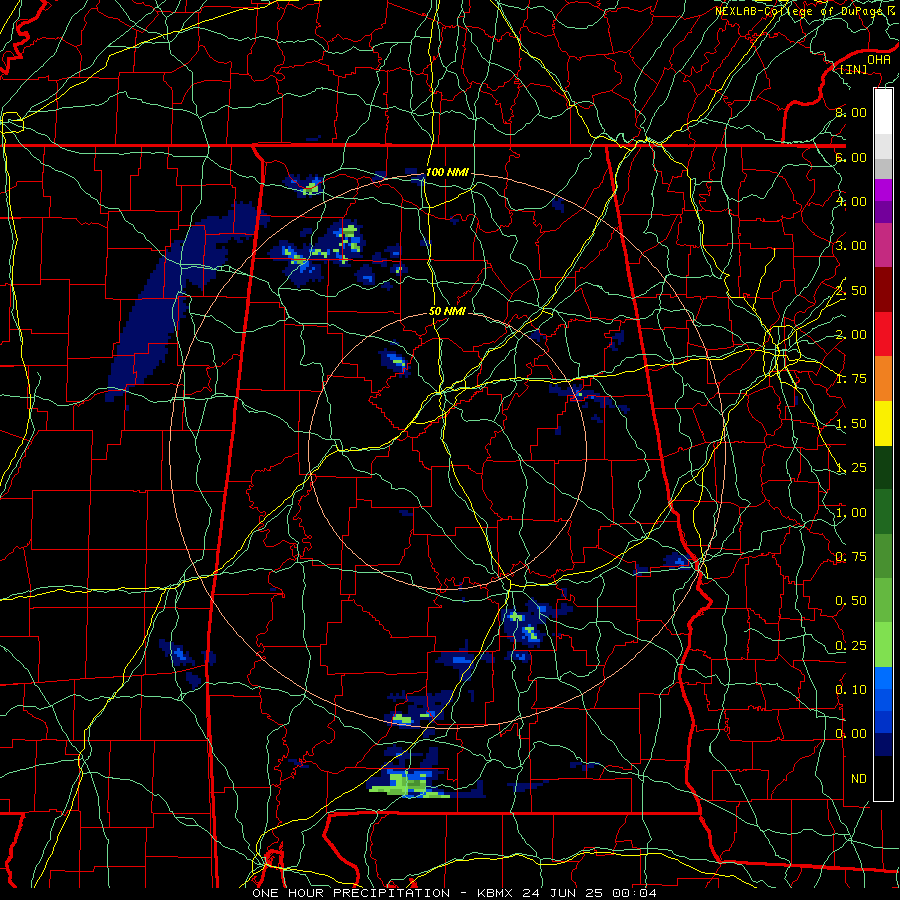
Task: Click the ONE HOUR PRECIPITATION KBMX title text
Action: coord(454,893)
